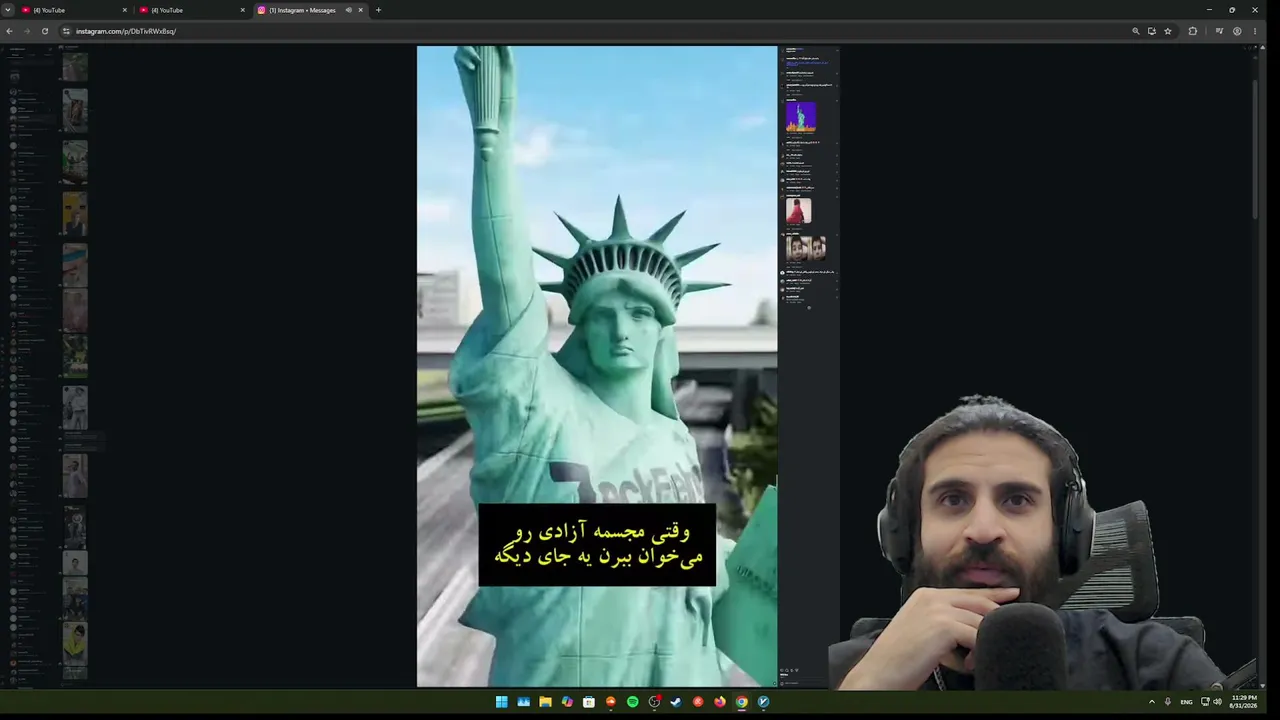Open the browser extensions puzzle icon
The height and width of the screenshot is (720, 1280).
[1192, 31]
